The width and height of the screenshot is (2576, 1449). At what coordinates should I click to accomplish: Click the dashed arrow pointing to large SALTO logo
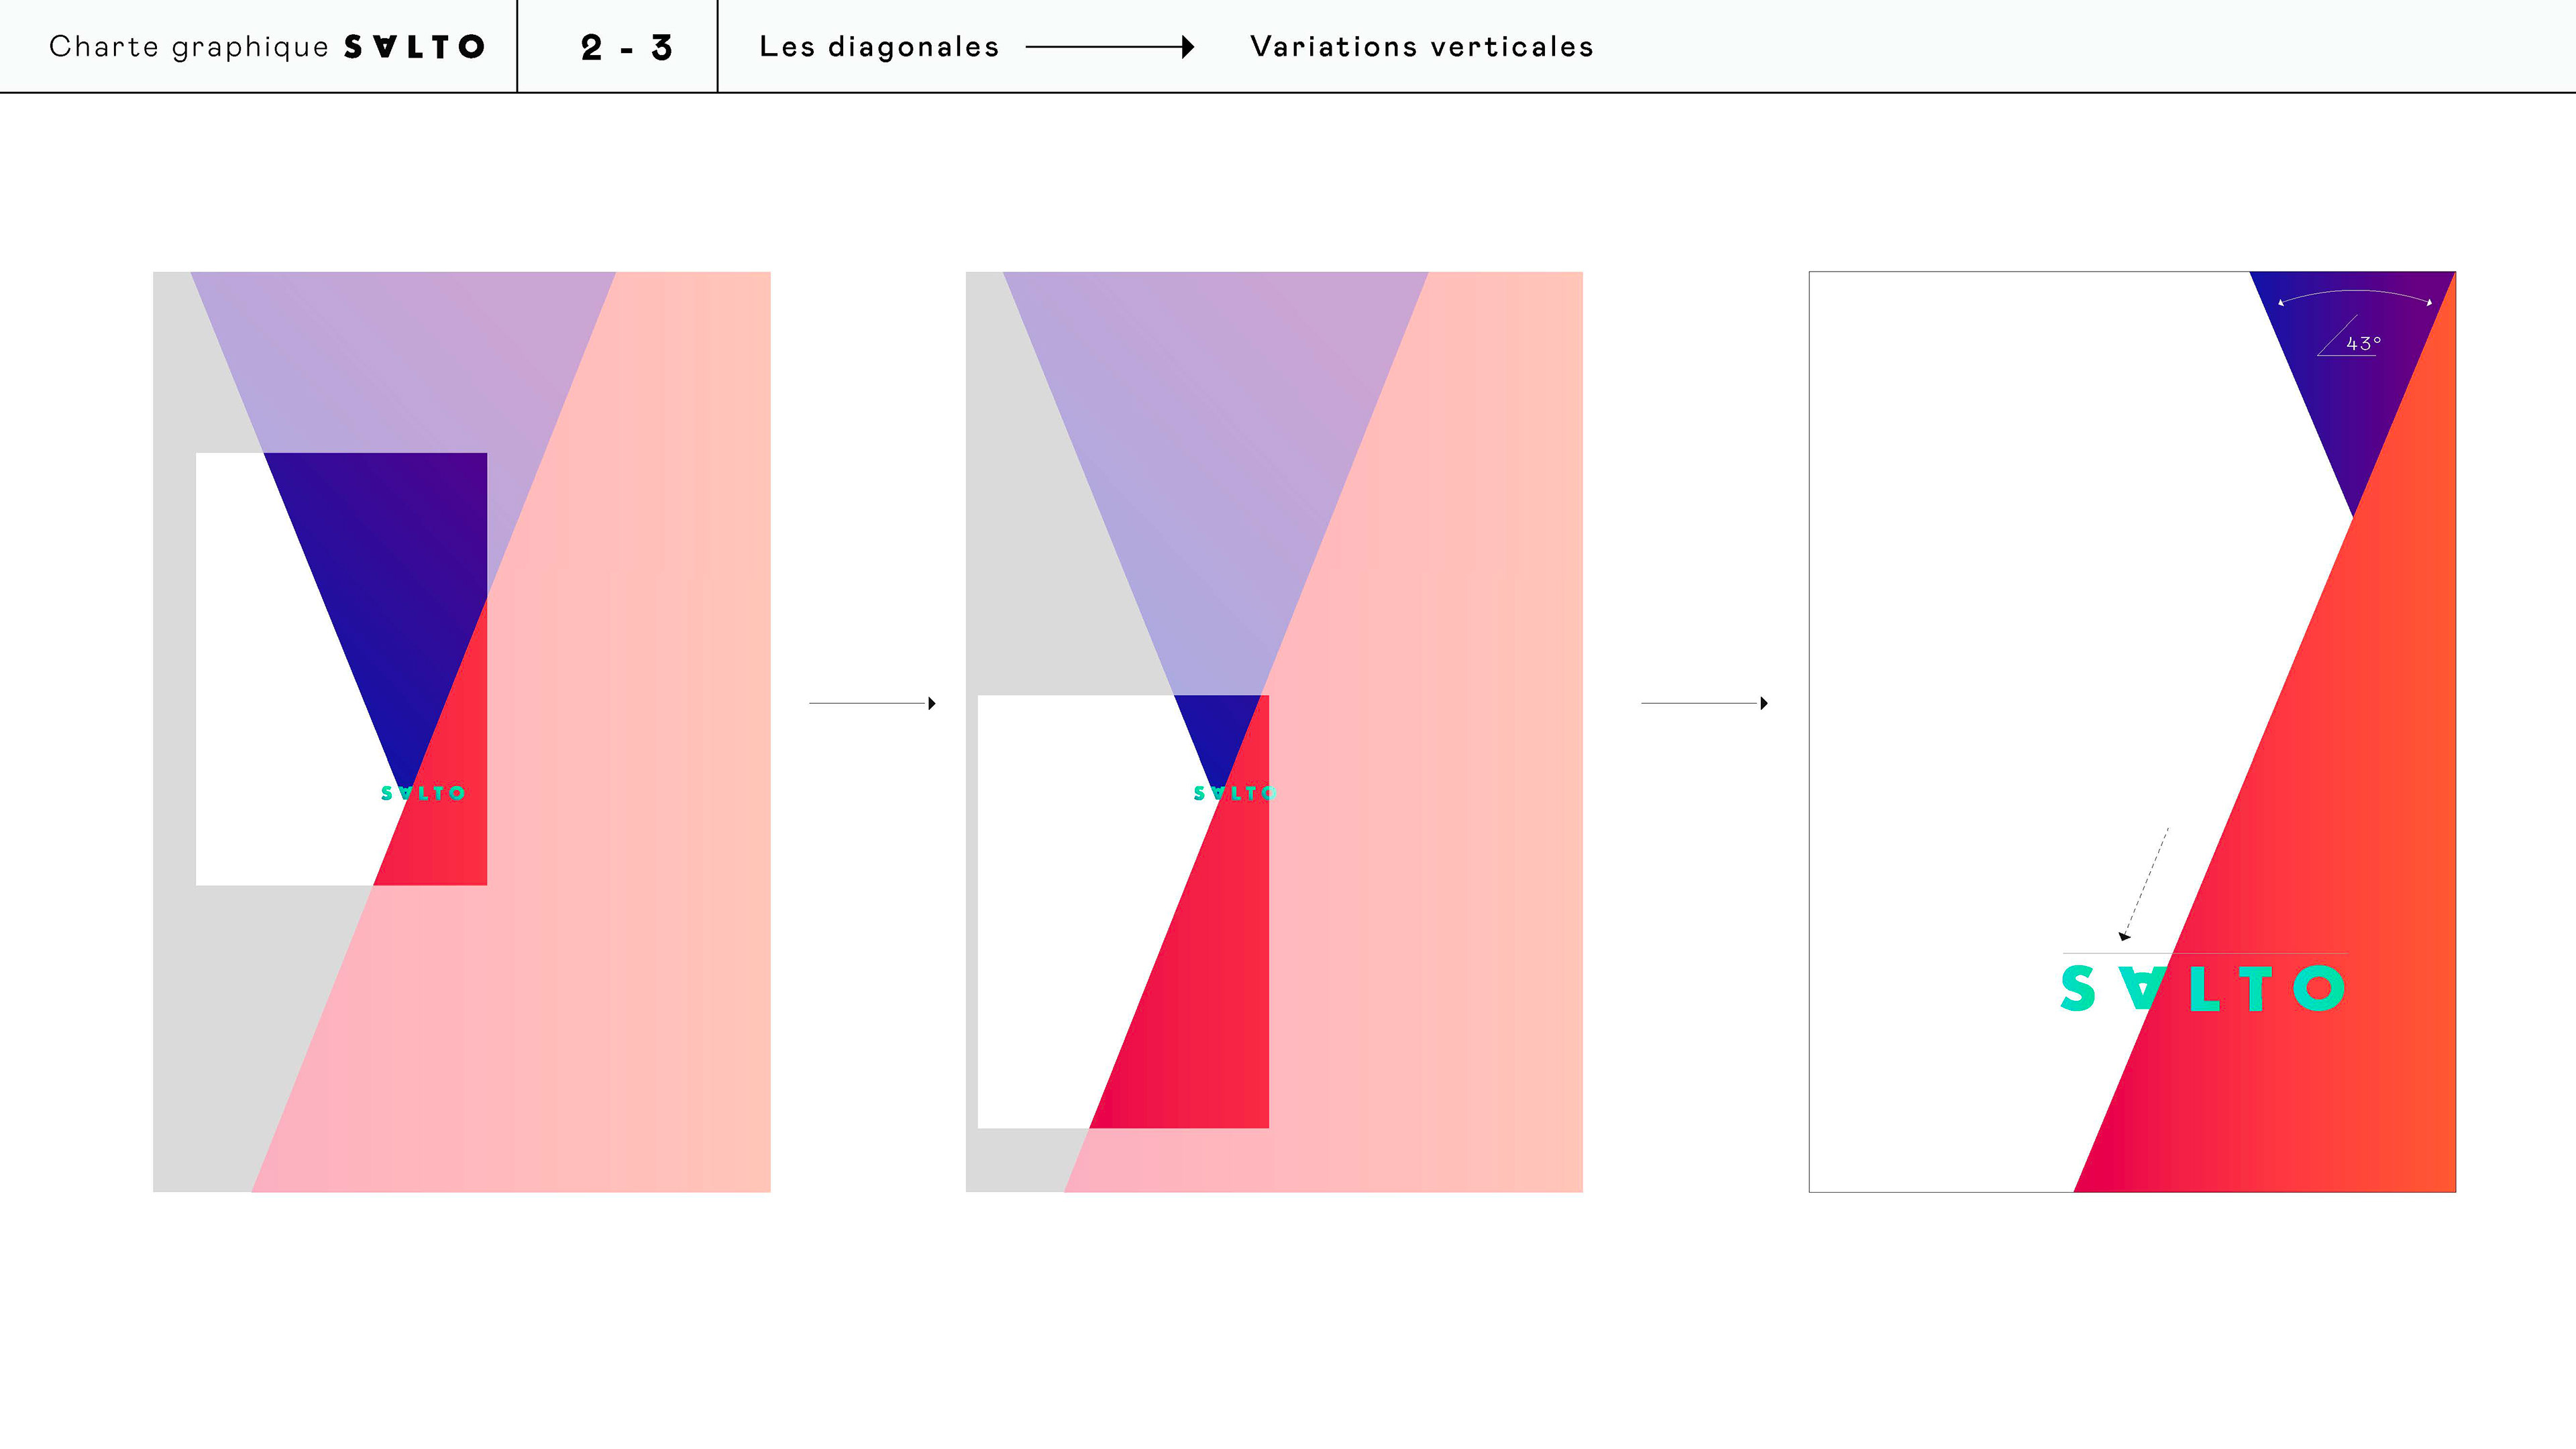click(2145, 883)
